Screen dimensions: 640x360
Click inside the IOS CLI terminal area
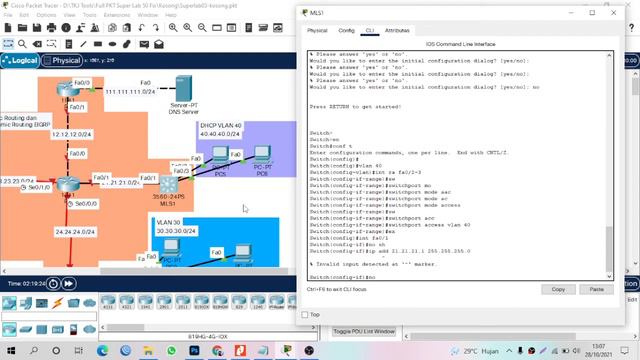[x=456, y=165]
